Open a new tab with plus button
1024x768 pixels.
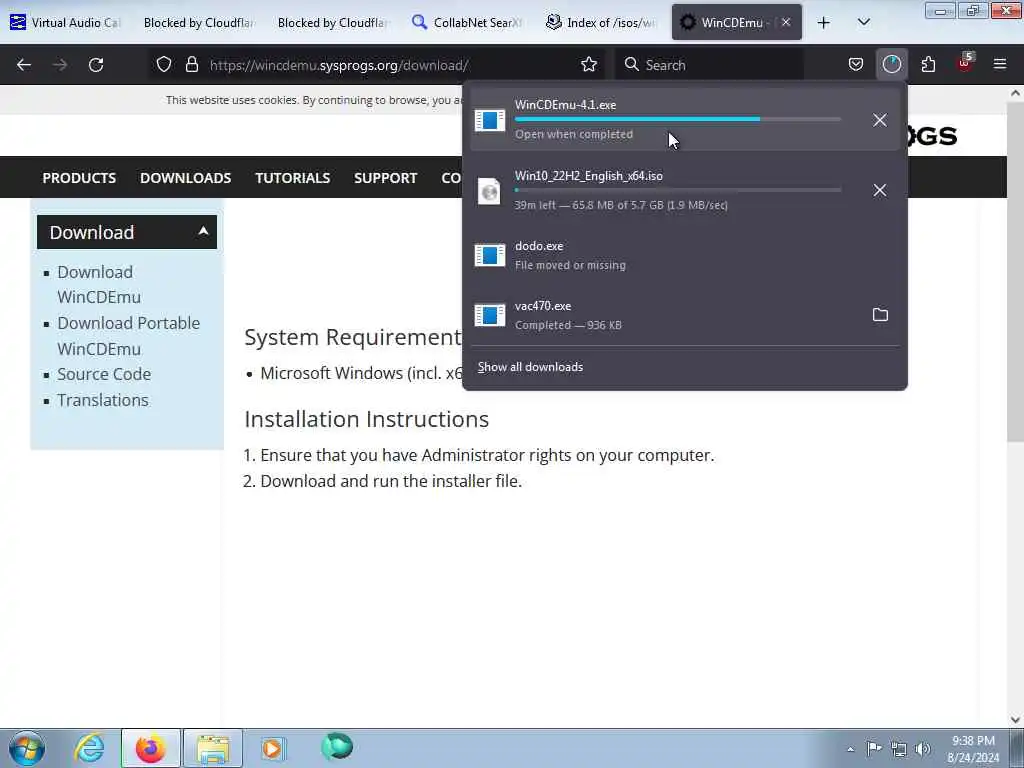coord(824,23)
